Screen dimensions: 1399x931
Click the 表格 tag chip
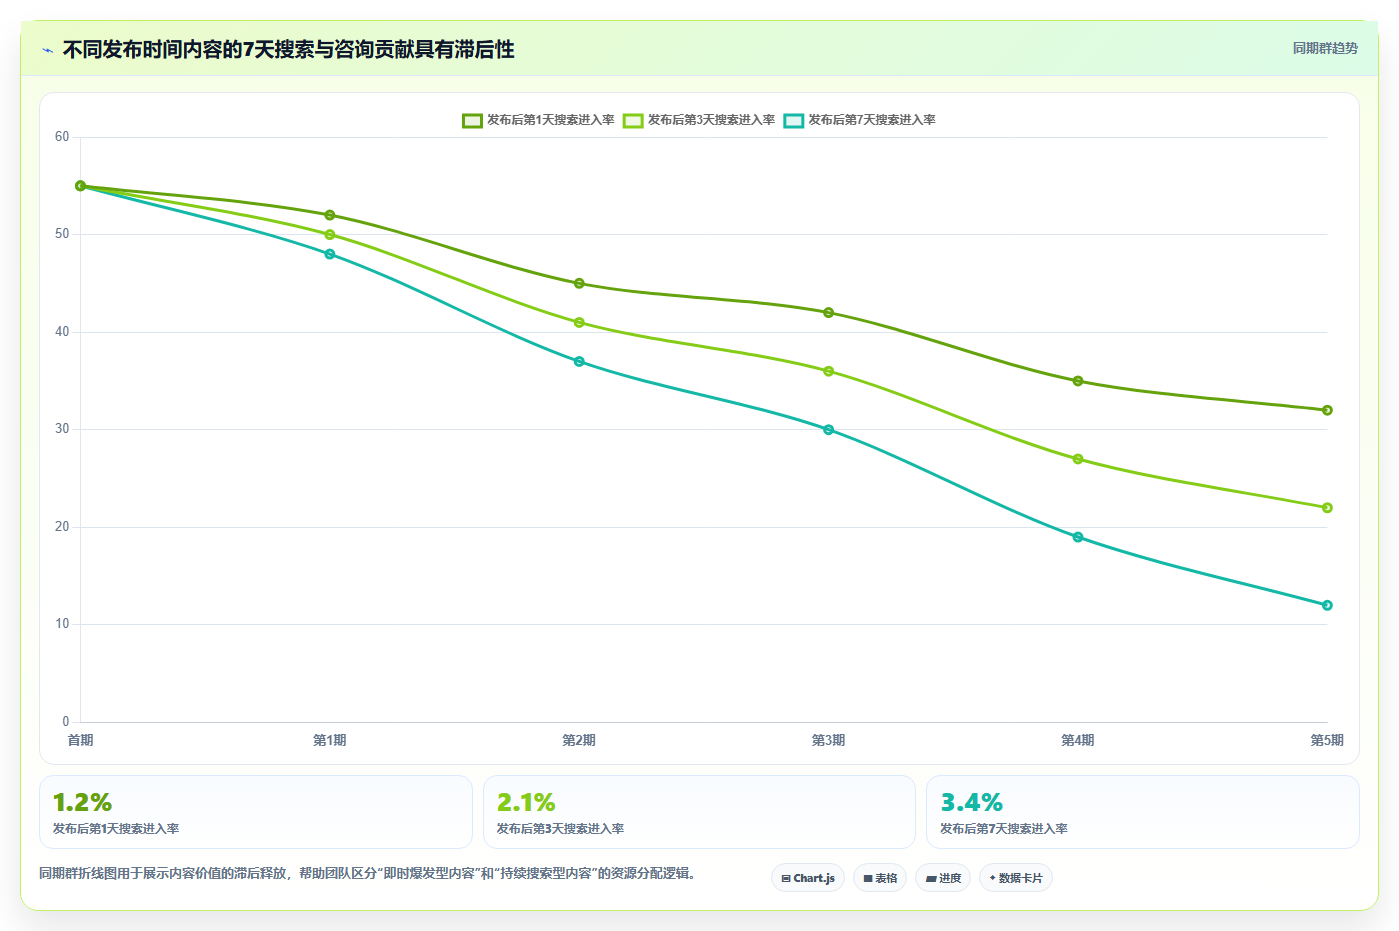coord(880,878)
